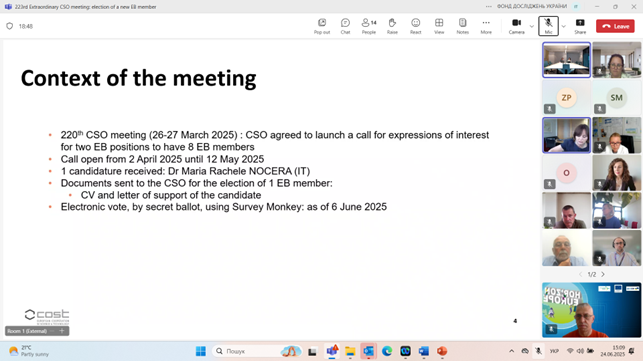This screenshot has width=643, height=361.
Task: Select the ZP participant tile
Action: tap(566, 98)
